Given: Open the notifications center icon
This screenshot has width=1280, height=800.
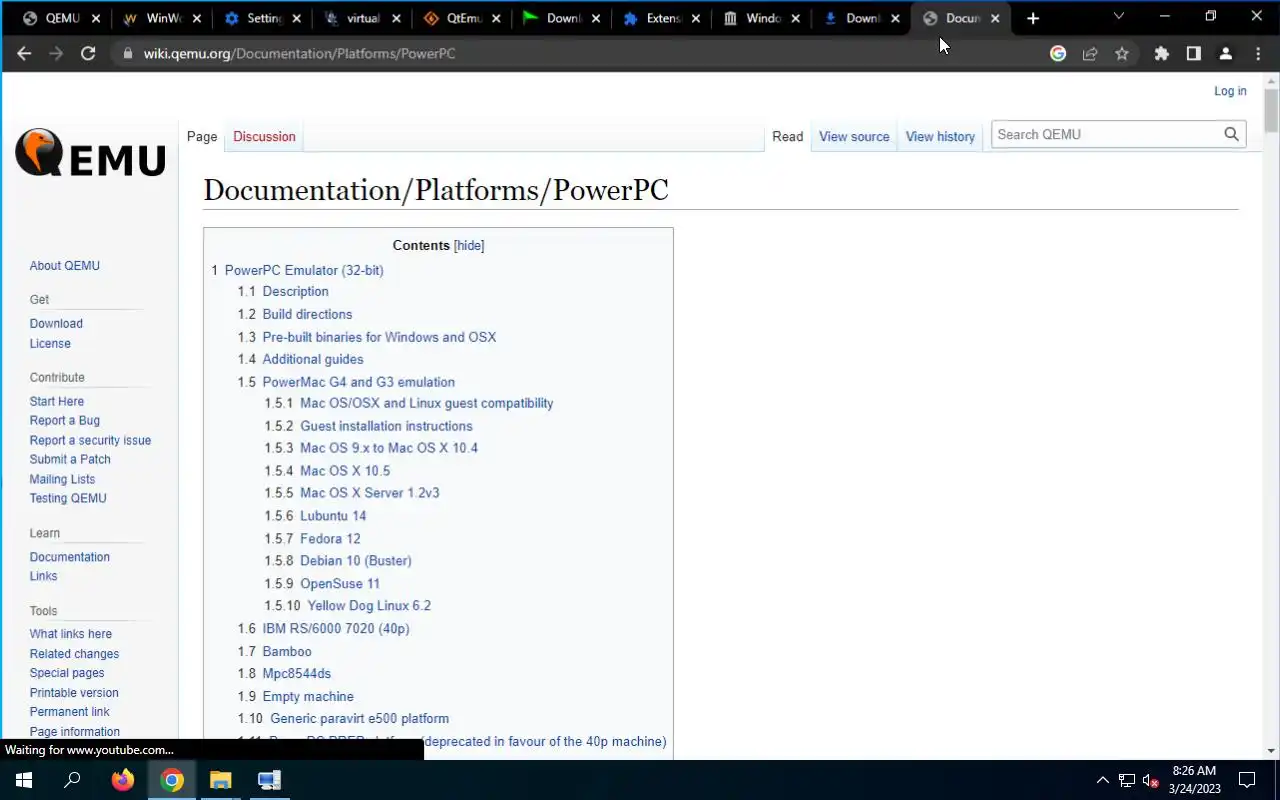Looking at the screenshot, I should coord(1247,780).
